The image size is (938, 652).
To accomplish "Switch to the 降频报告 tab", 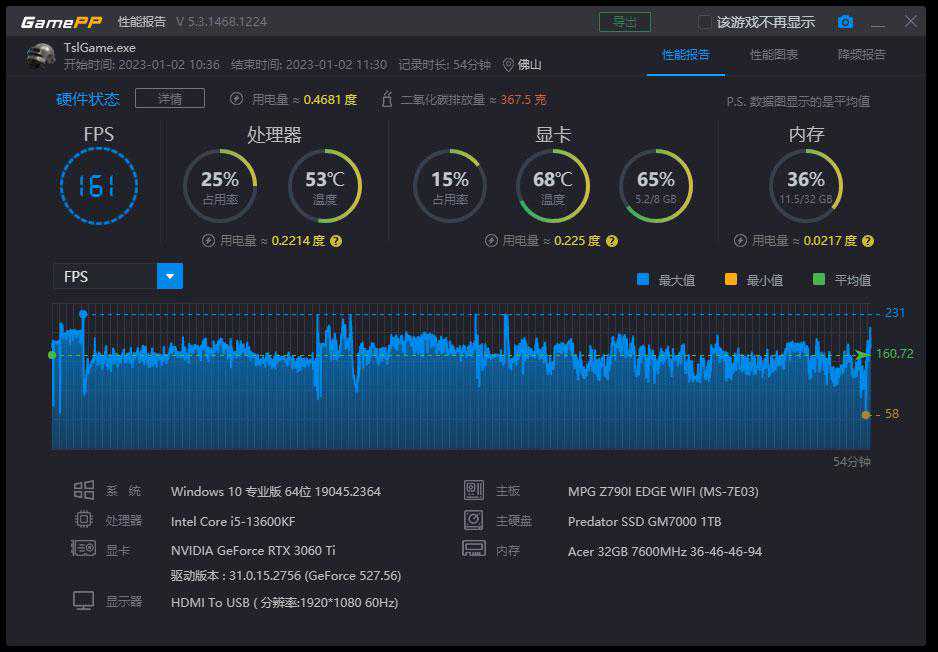I will [861, 55].
